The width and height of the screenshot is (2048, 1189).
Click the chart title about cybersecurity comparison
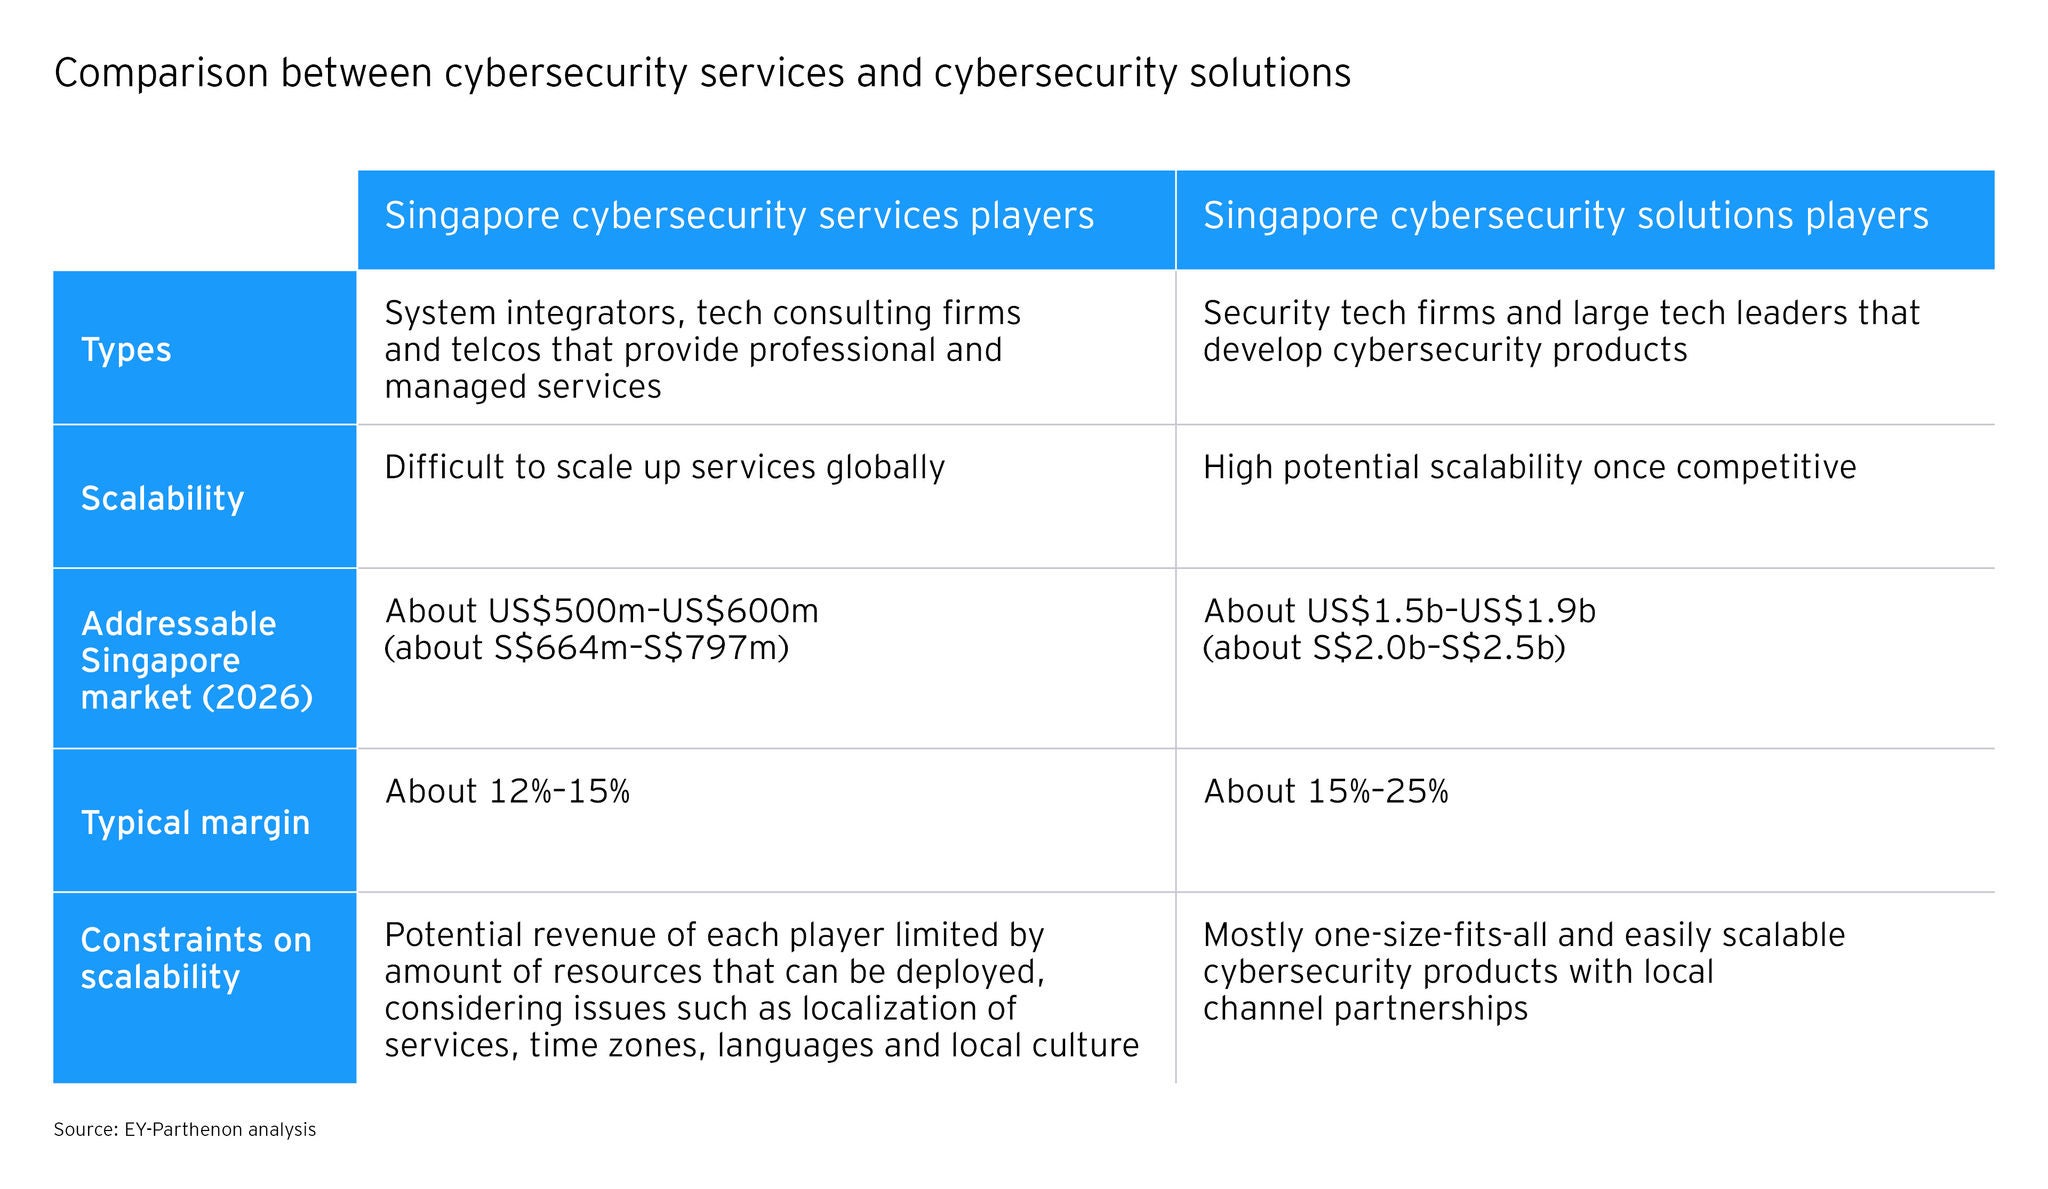point(702,74)
